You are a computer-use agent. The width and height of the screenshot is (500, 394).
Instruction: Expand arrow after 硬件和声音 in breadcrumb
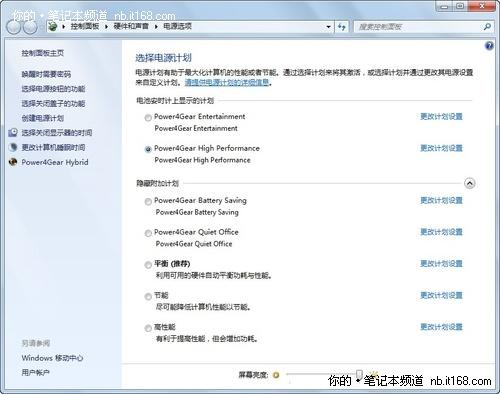click(156, 26)
